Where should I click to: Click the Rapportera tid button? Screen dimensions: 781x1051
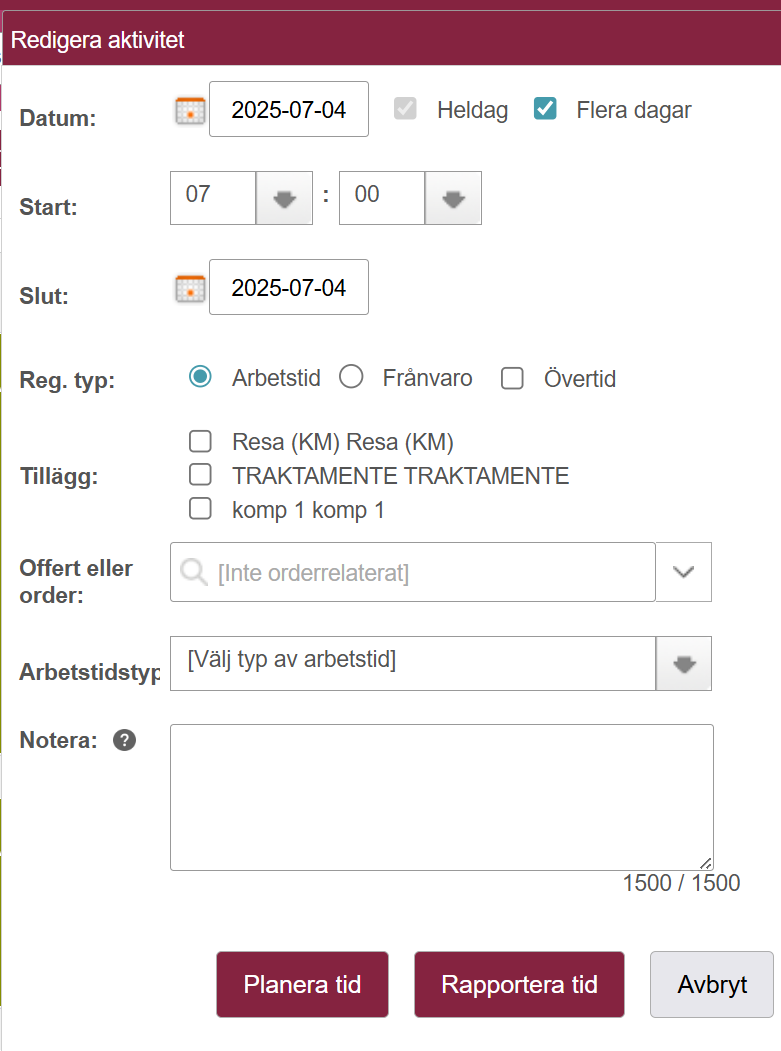pyautogui.click(x=520, y=985)
